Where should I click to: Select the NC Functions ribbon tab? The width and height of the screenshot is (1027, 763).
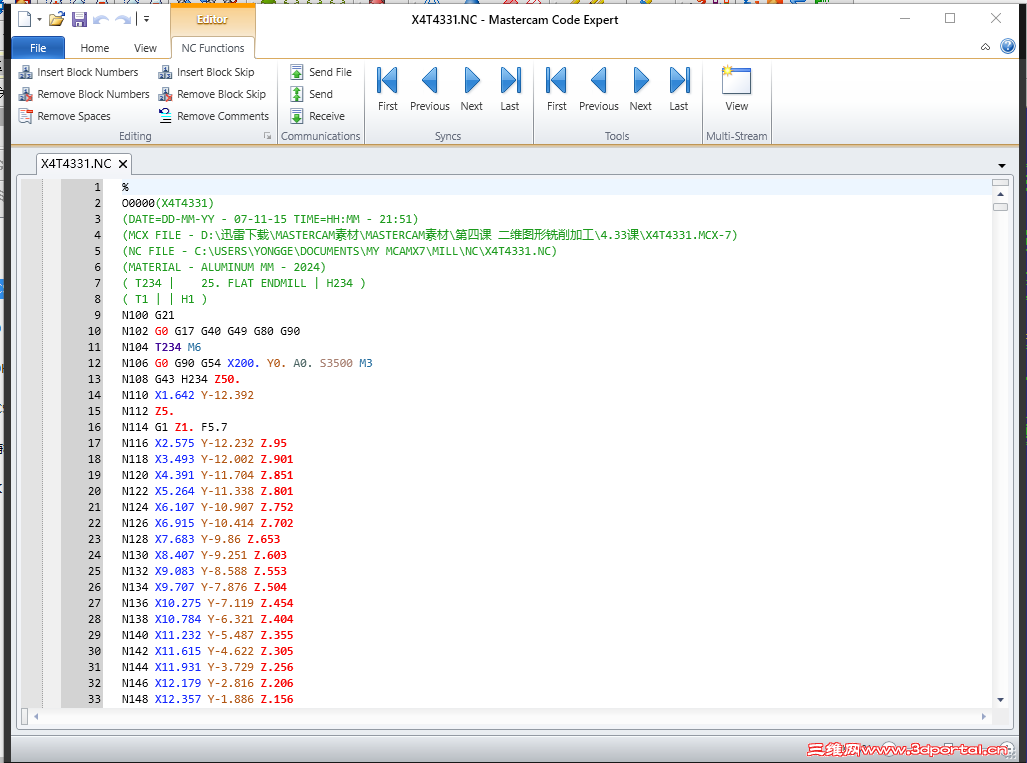click(212, 48)
